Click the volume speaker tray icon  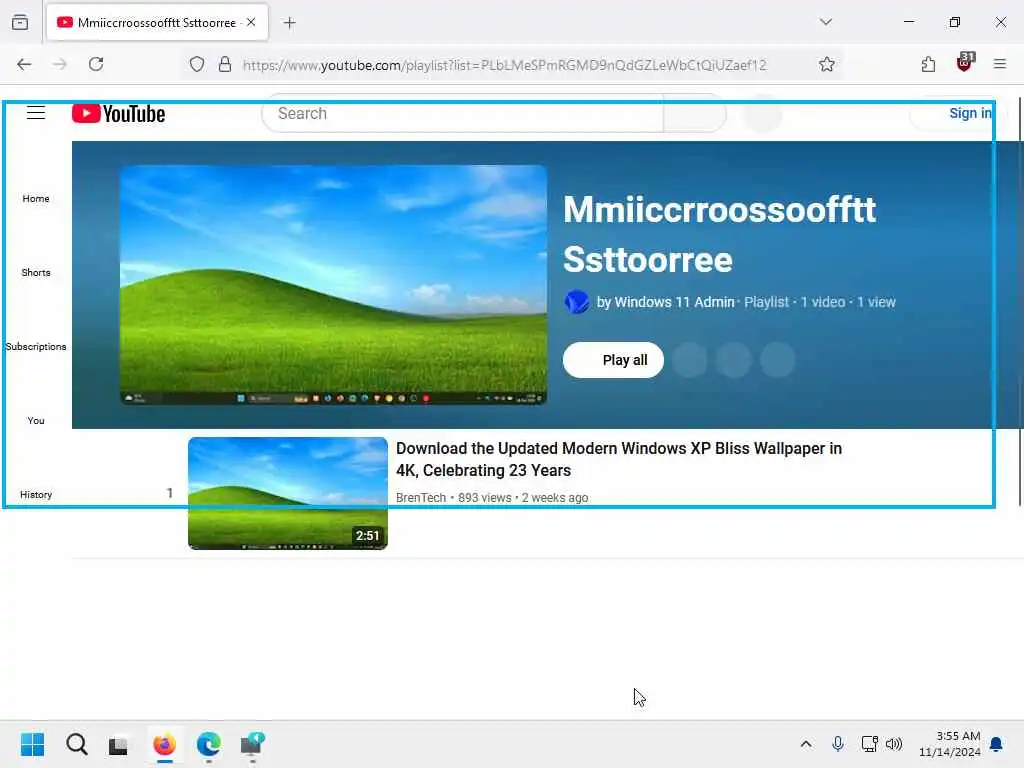pos(894,744)
